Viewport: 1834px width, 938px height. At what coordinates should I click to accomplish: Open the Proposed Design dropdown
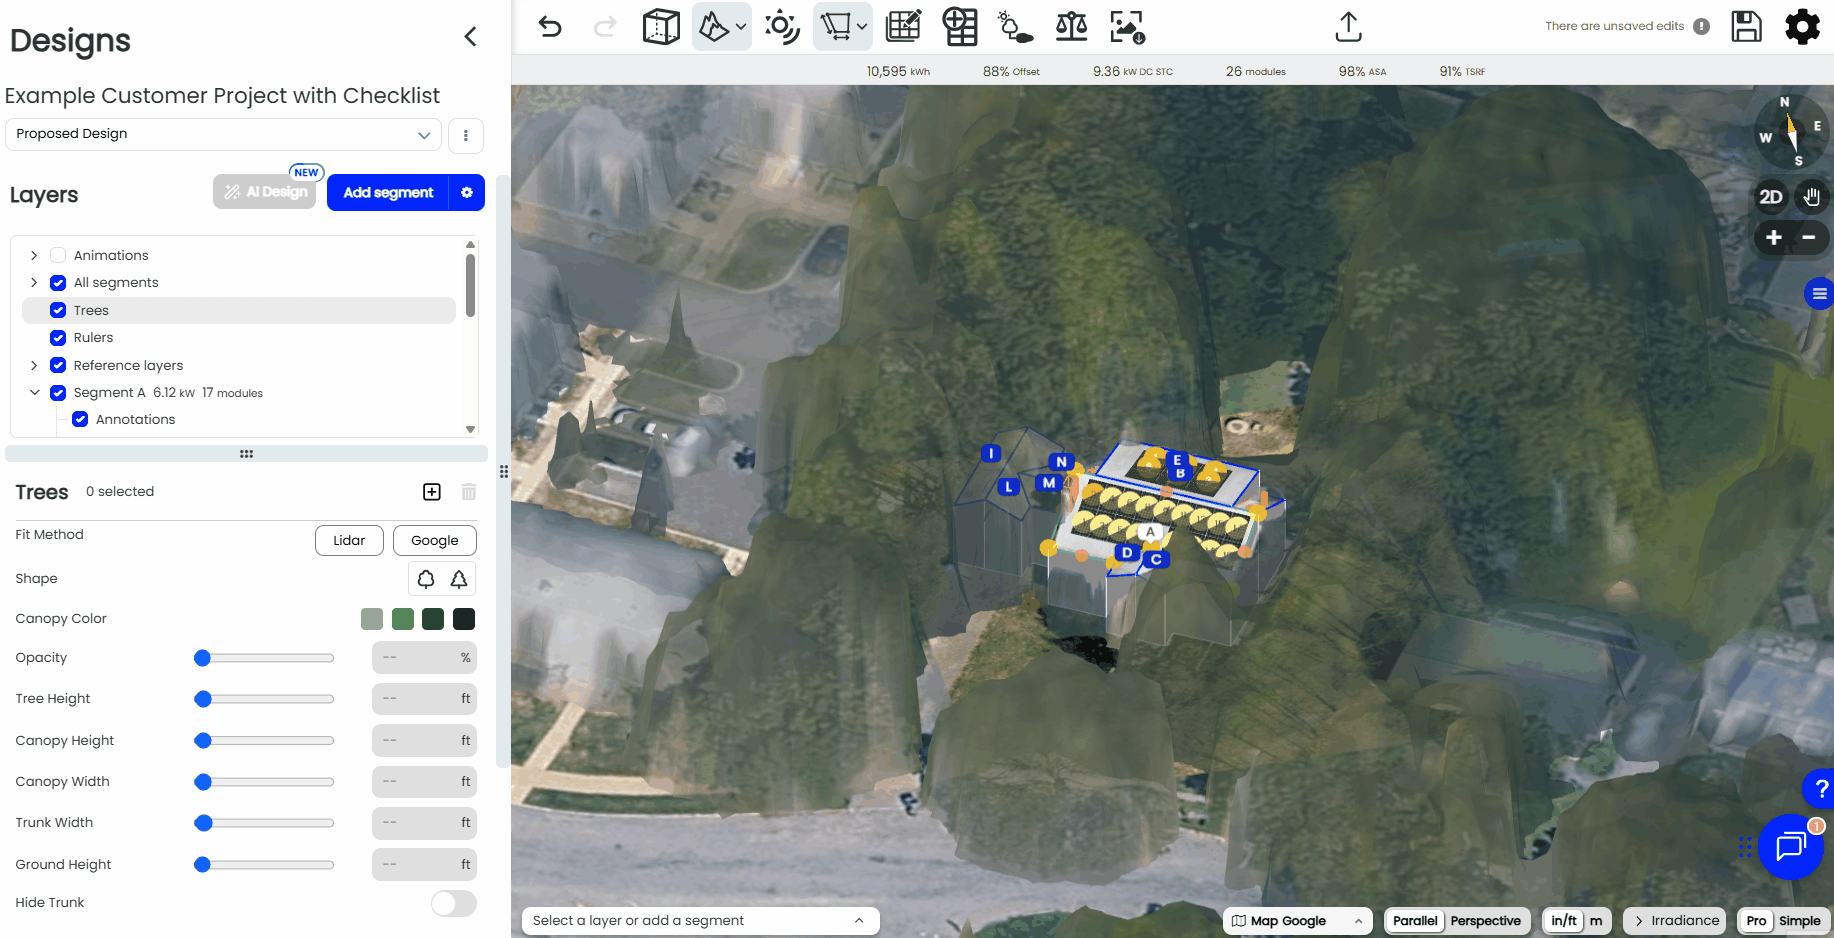pyautogui.click(x=223, y=134)
